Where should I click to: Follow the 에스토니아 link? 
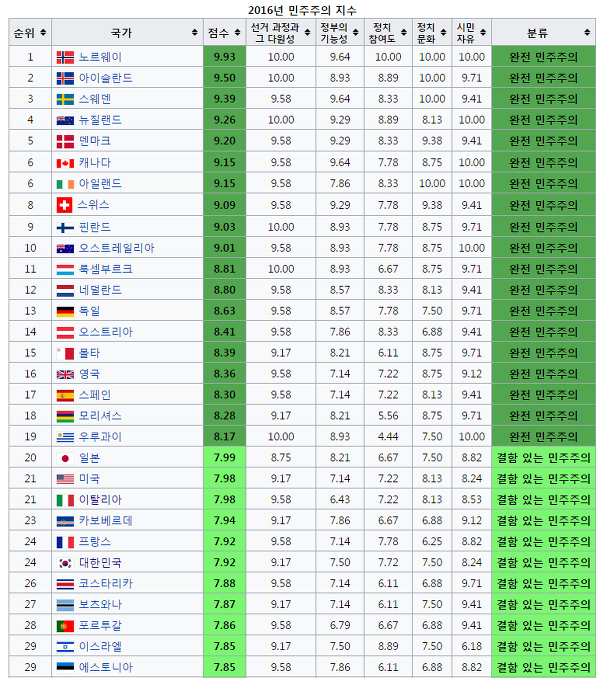[x=106, y=668]
